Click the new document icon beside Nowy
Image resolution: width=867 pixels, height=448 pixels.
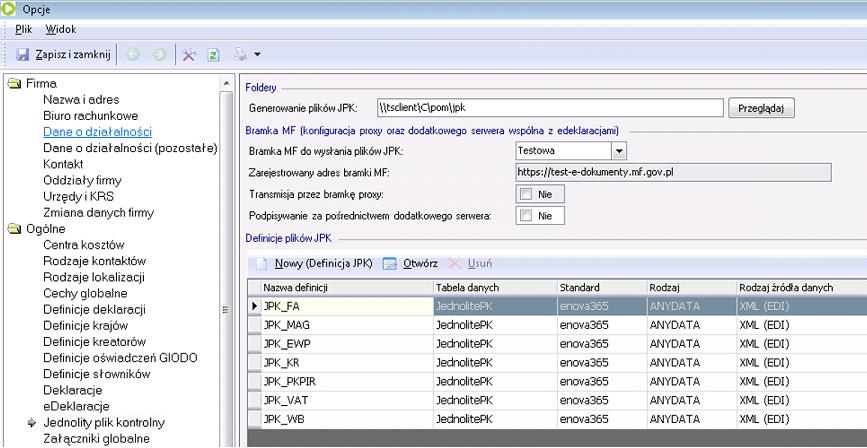pos(262,264)
